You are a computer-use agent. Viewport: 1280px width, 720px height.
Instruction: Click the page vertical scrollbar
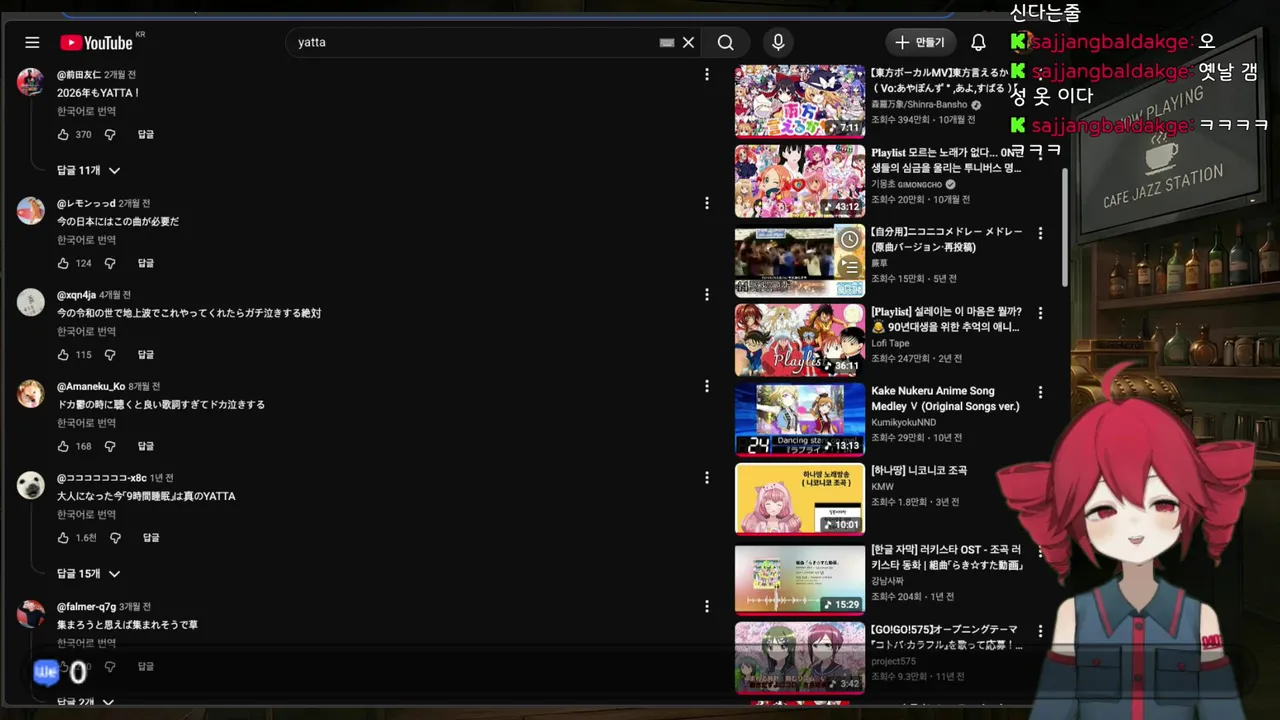[x=1064, y=226]
